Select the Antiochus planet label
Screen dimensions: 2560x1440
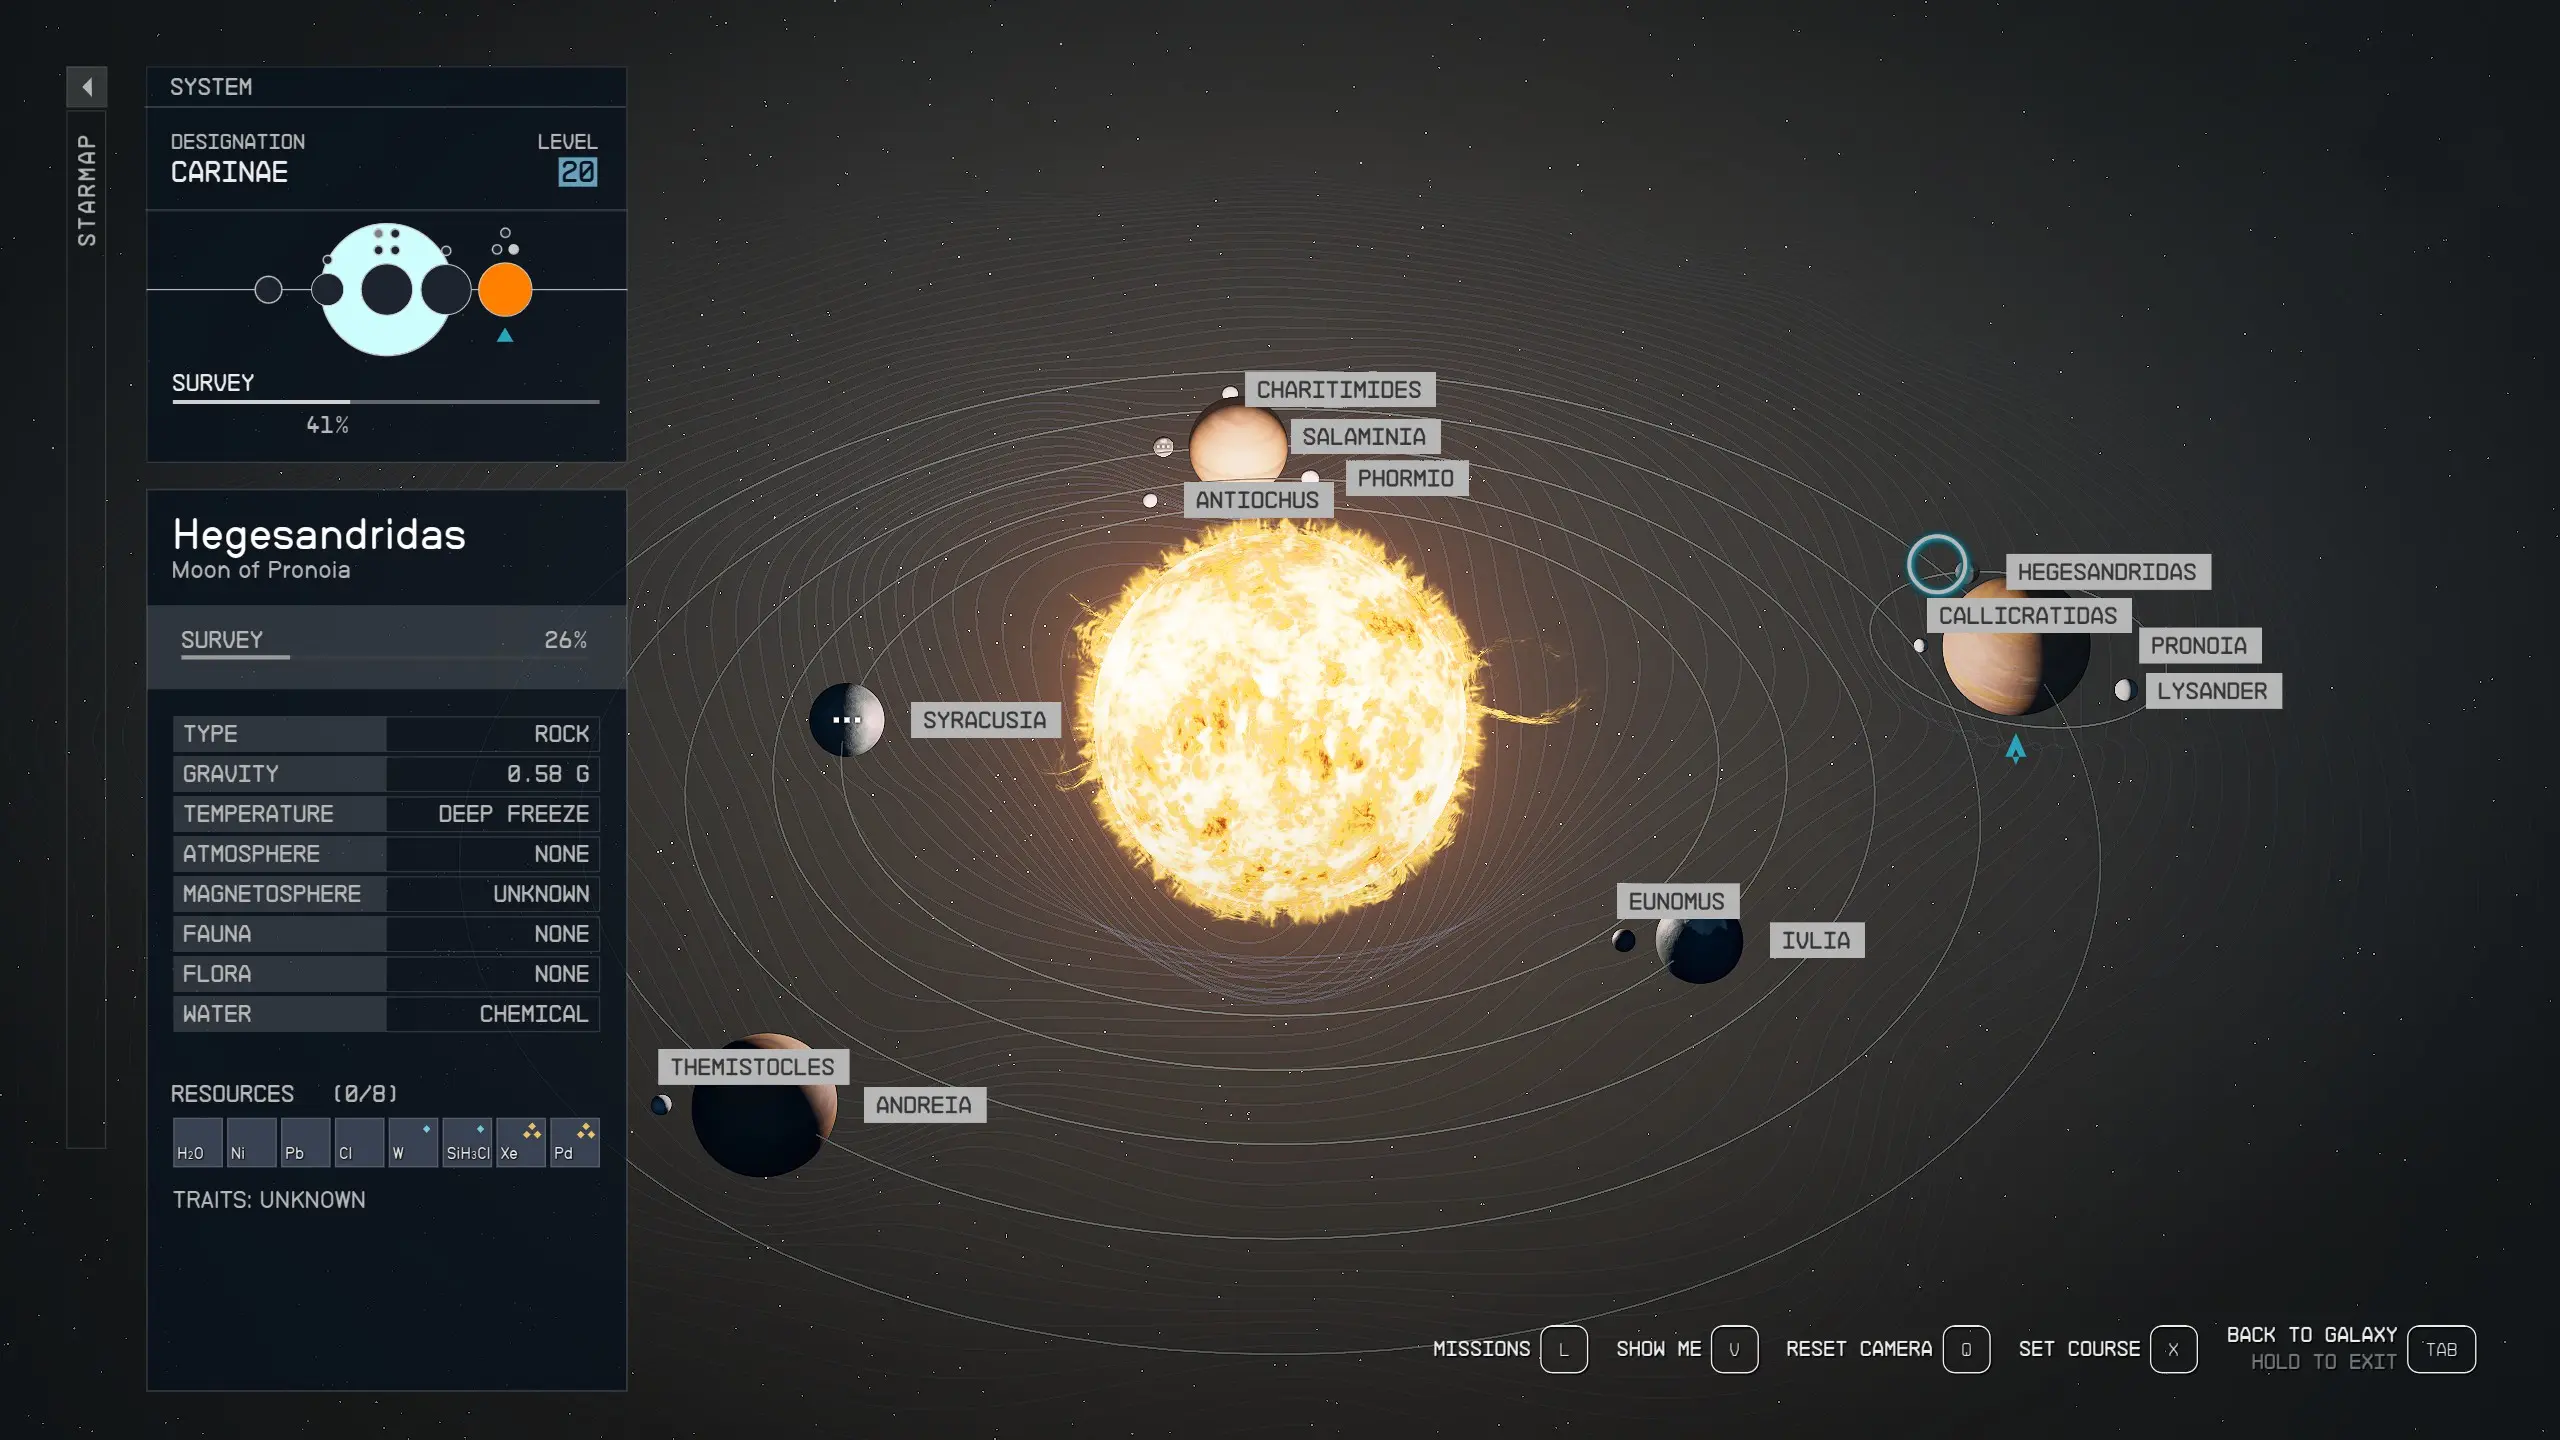pos(1252,499)
